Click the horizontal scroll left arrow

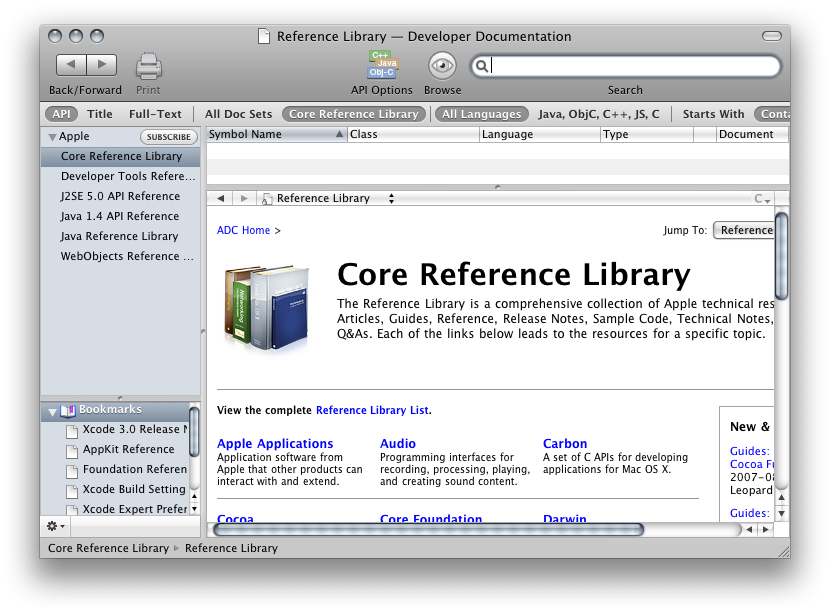(x=750, y=529)
